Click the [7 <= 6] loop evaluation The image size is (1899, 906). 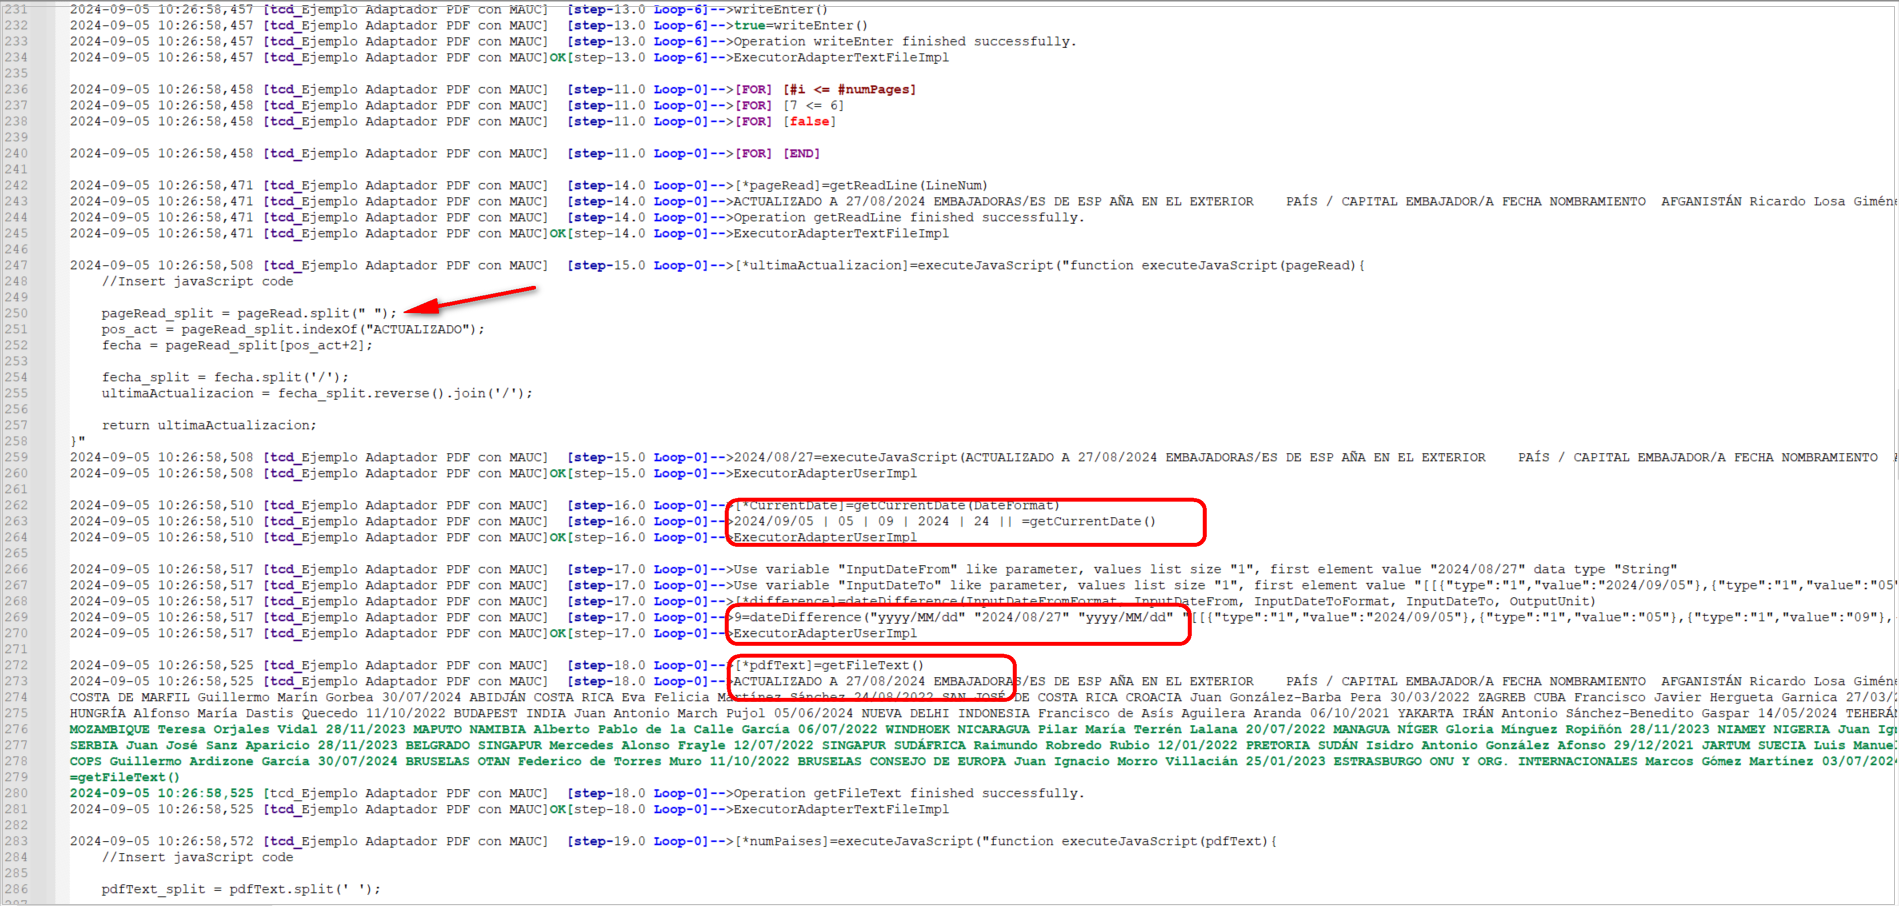pos(813,105)
